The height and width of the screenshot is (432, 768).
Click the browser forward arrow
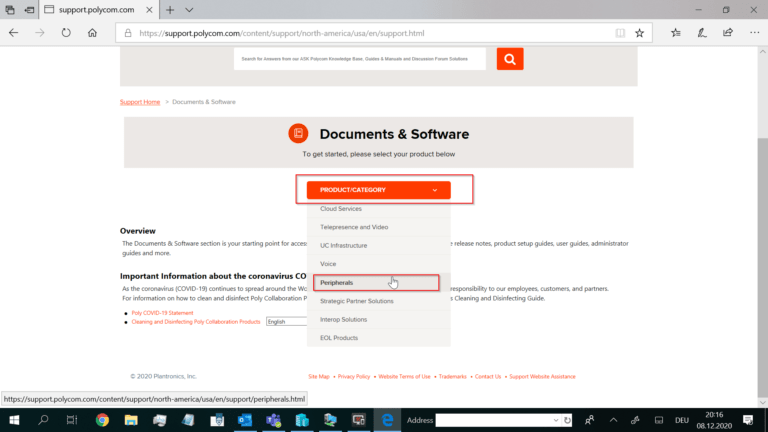[40, 33]
